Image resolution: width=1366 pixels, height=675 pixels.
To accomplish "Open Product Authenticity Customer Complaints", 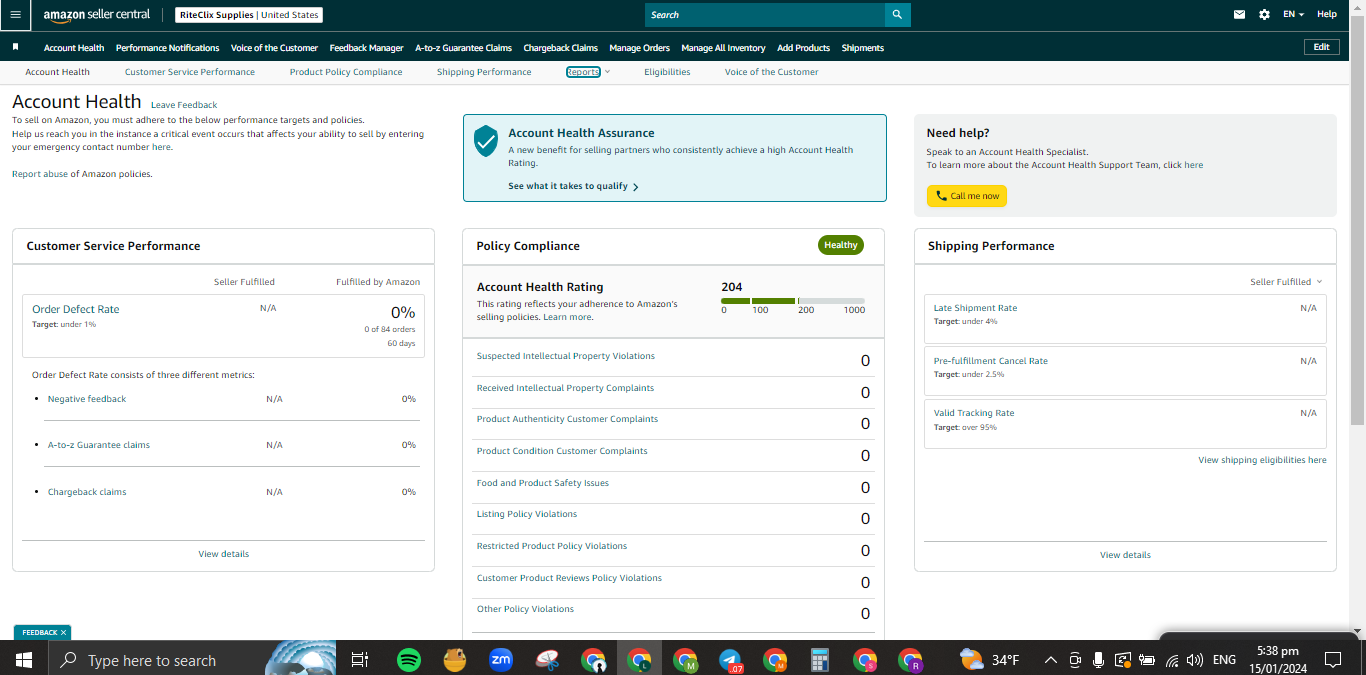I will coord(567,419).
